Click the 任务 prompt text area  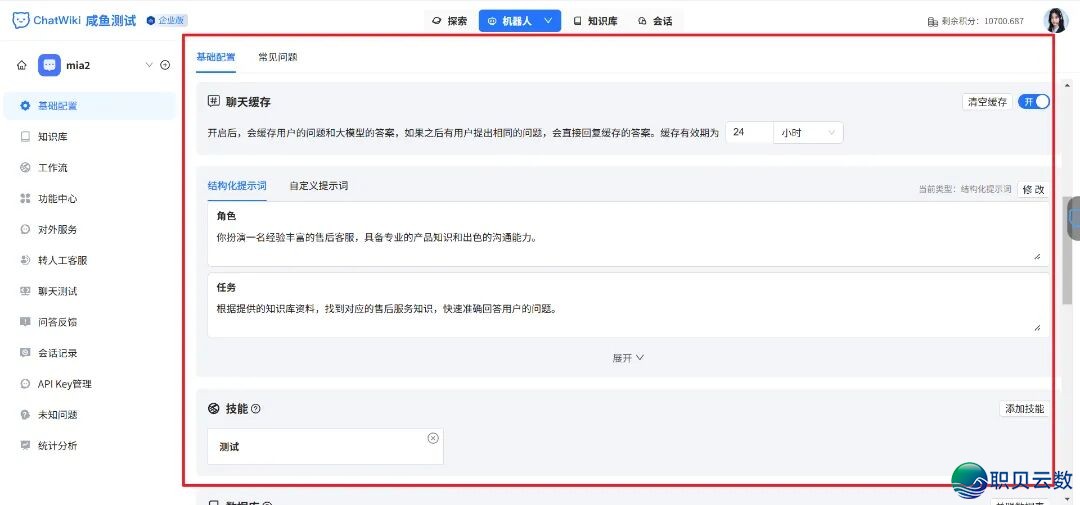(628, 305)
